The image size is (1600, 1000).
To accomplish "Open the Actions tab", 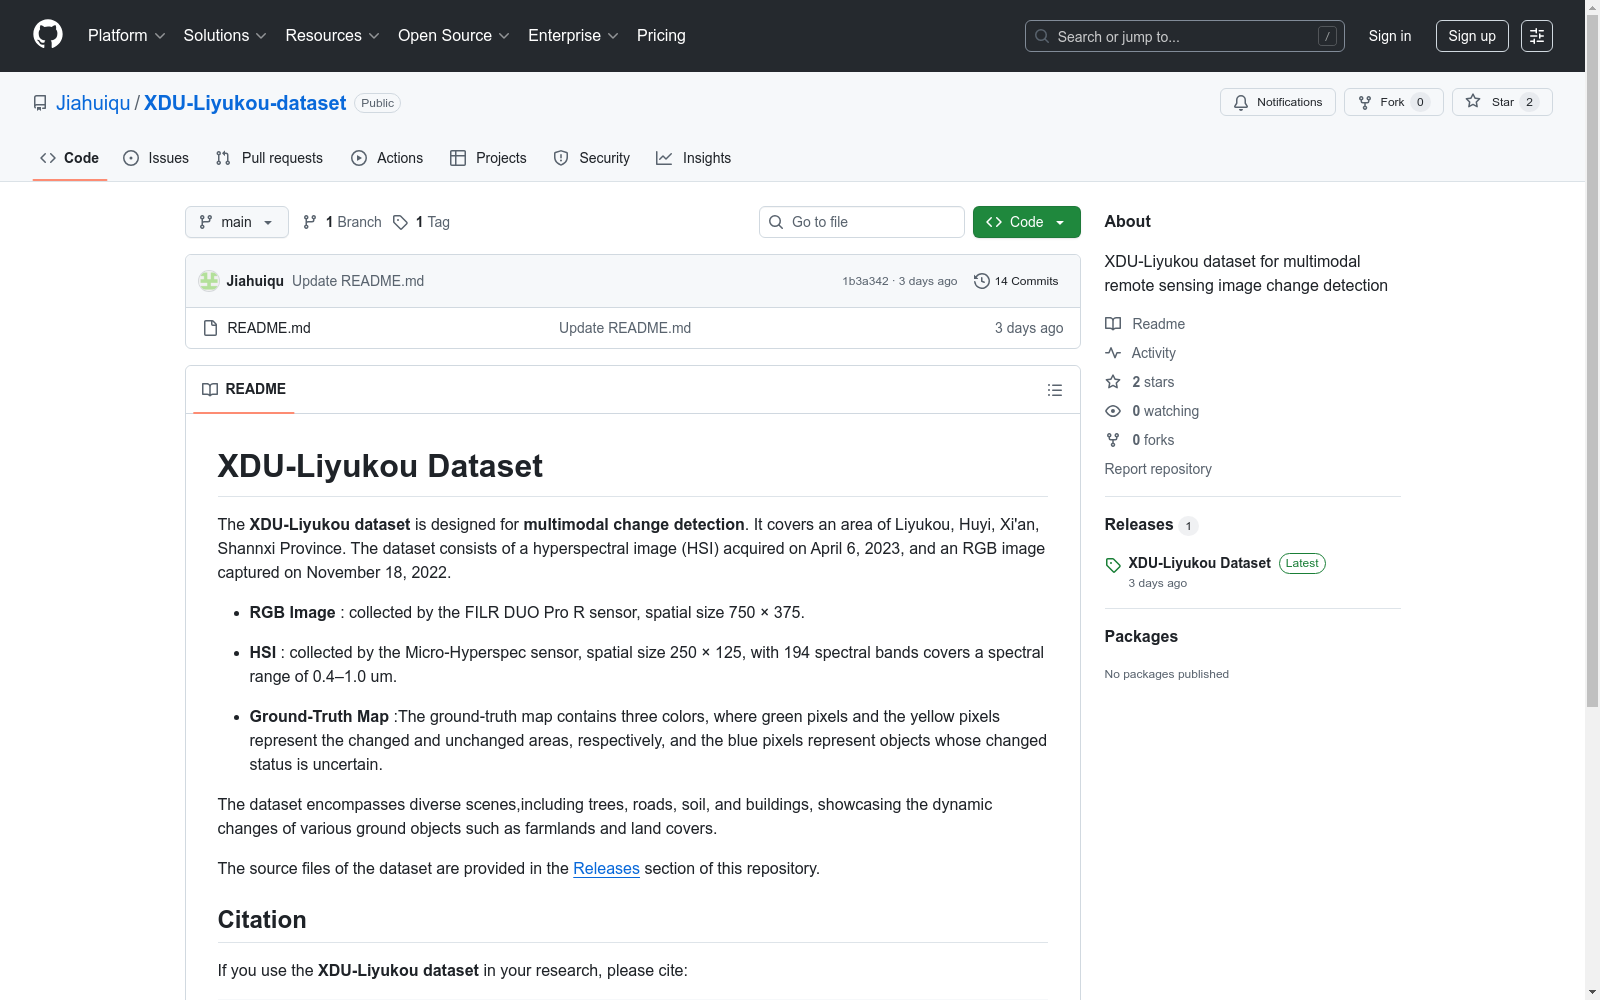I will pos(387,158).
